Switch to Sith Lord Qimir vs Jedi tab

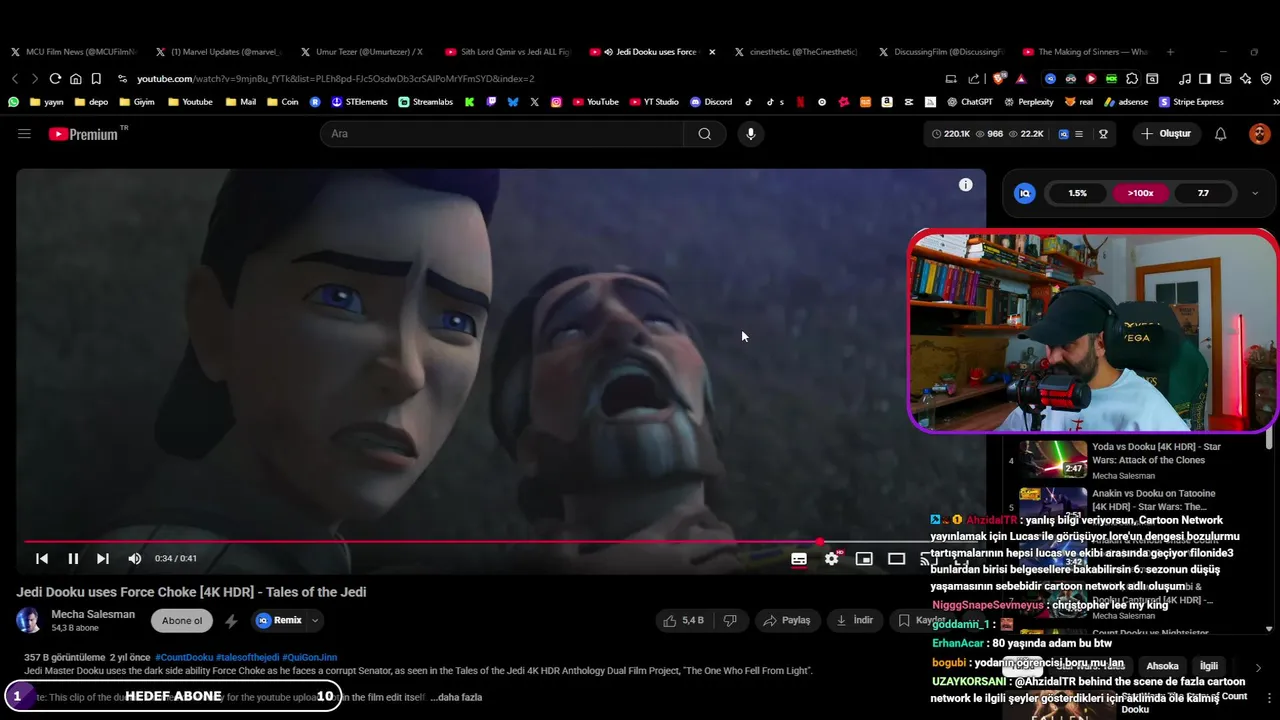509,52
